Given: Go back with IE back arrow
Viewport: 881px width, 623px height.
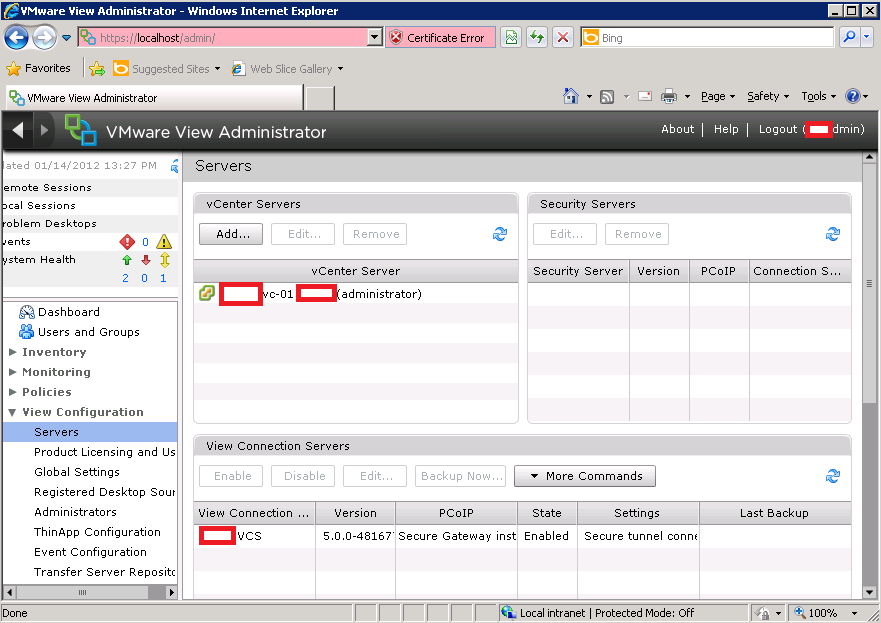Looking at the screenshot, I should coord(16,38).
